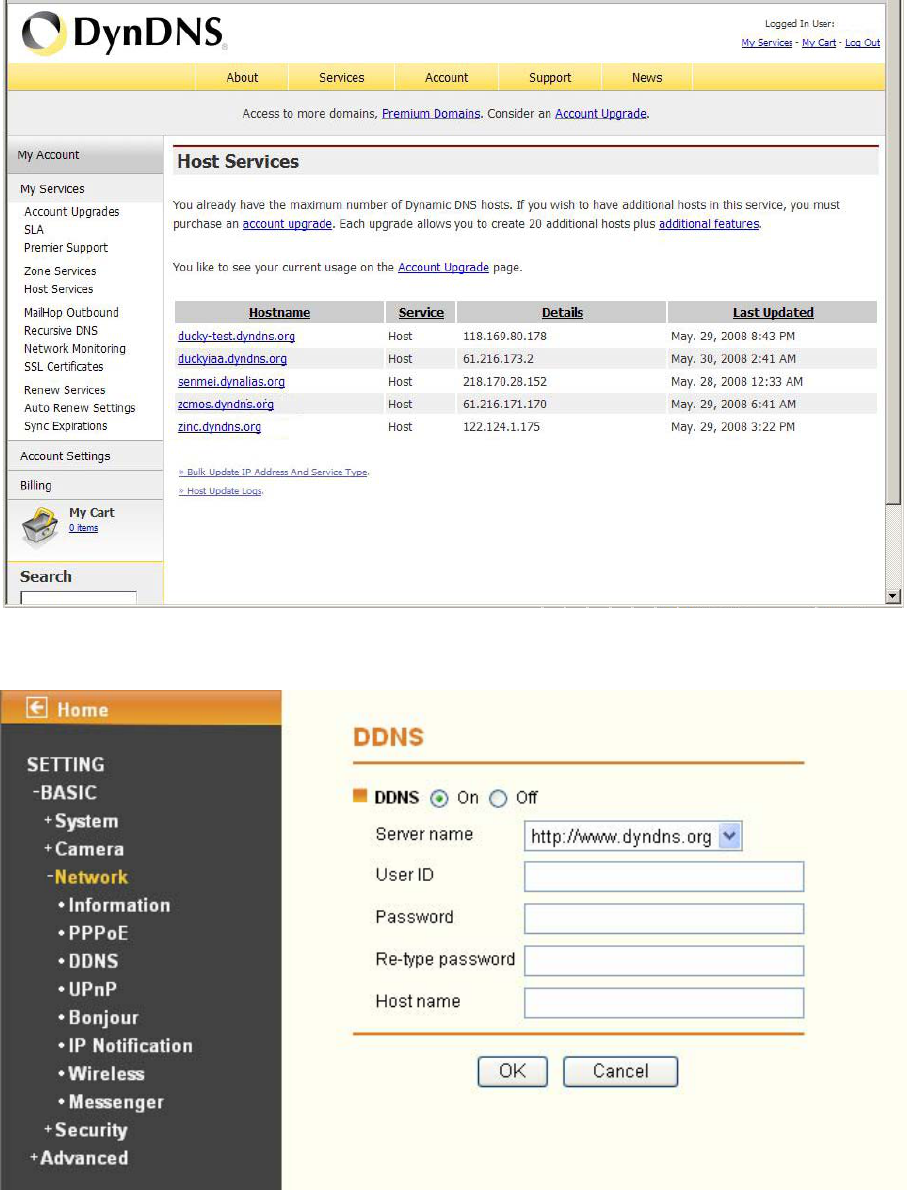Follow the Account Upgrade link in banner
This screenshot has height=1190, width=907.
point(601,114)
